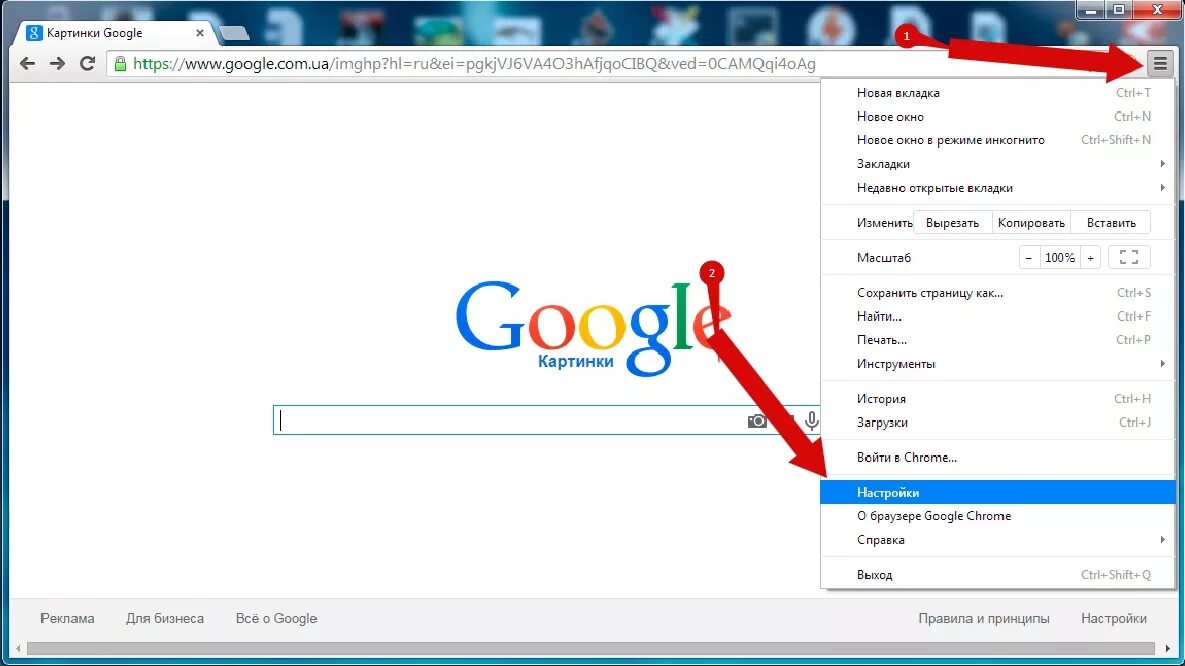Click the Вырезать button
1185x666 pixels.
952,223
